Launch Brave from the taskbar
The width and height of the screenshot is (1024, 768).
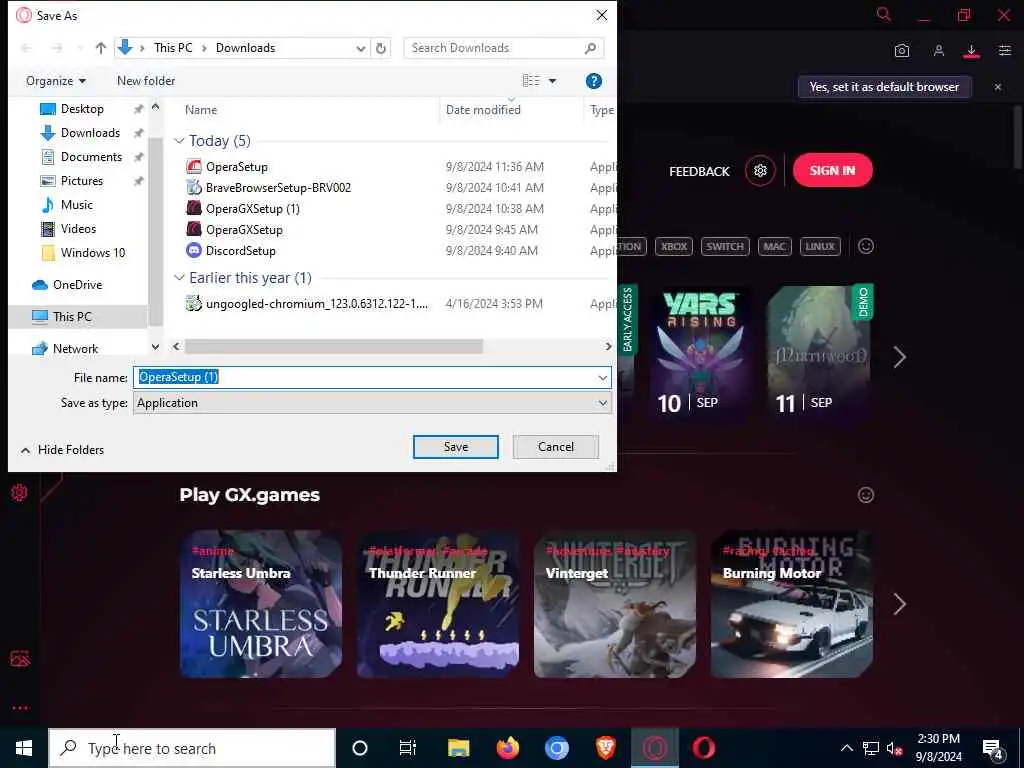tap(605, 748)
